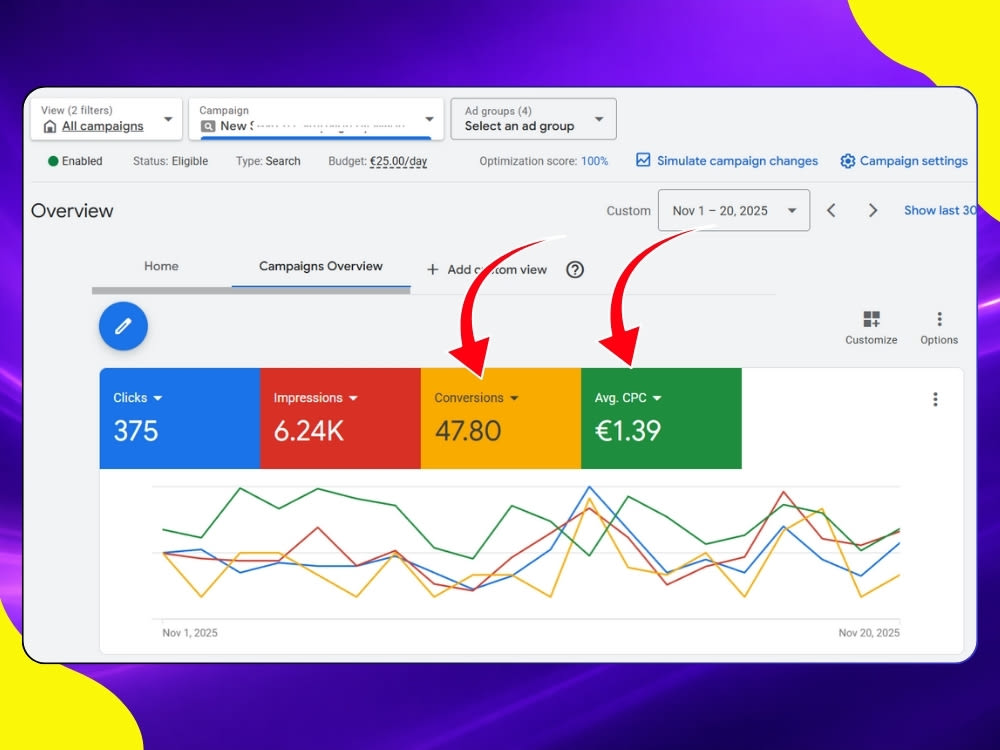Select the Campaigns Overview tab
Viewport: 1000px width, 750px height.
321,266
